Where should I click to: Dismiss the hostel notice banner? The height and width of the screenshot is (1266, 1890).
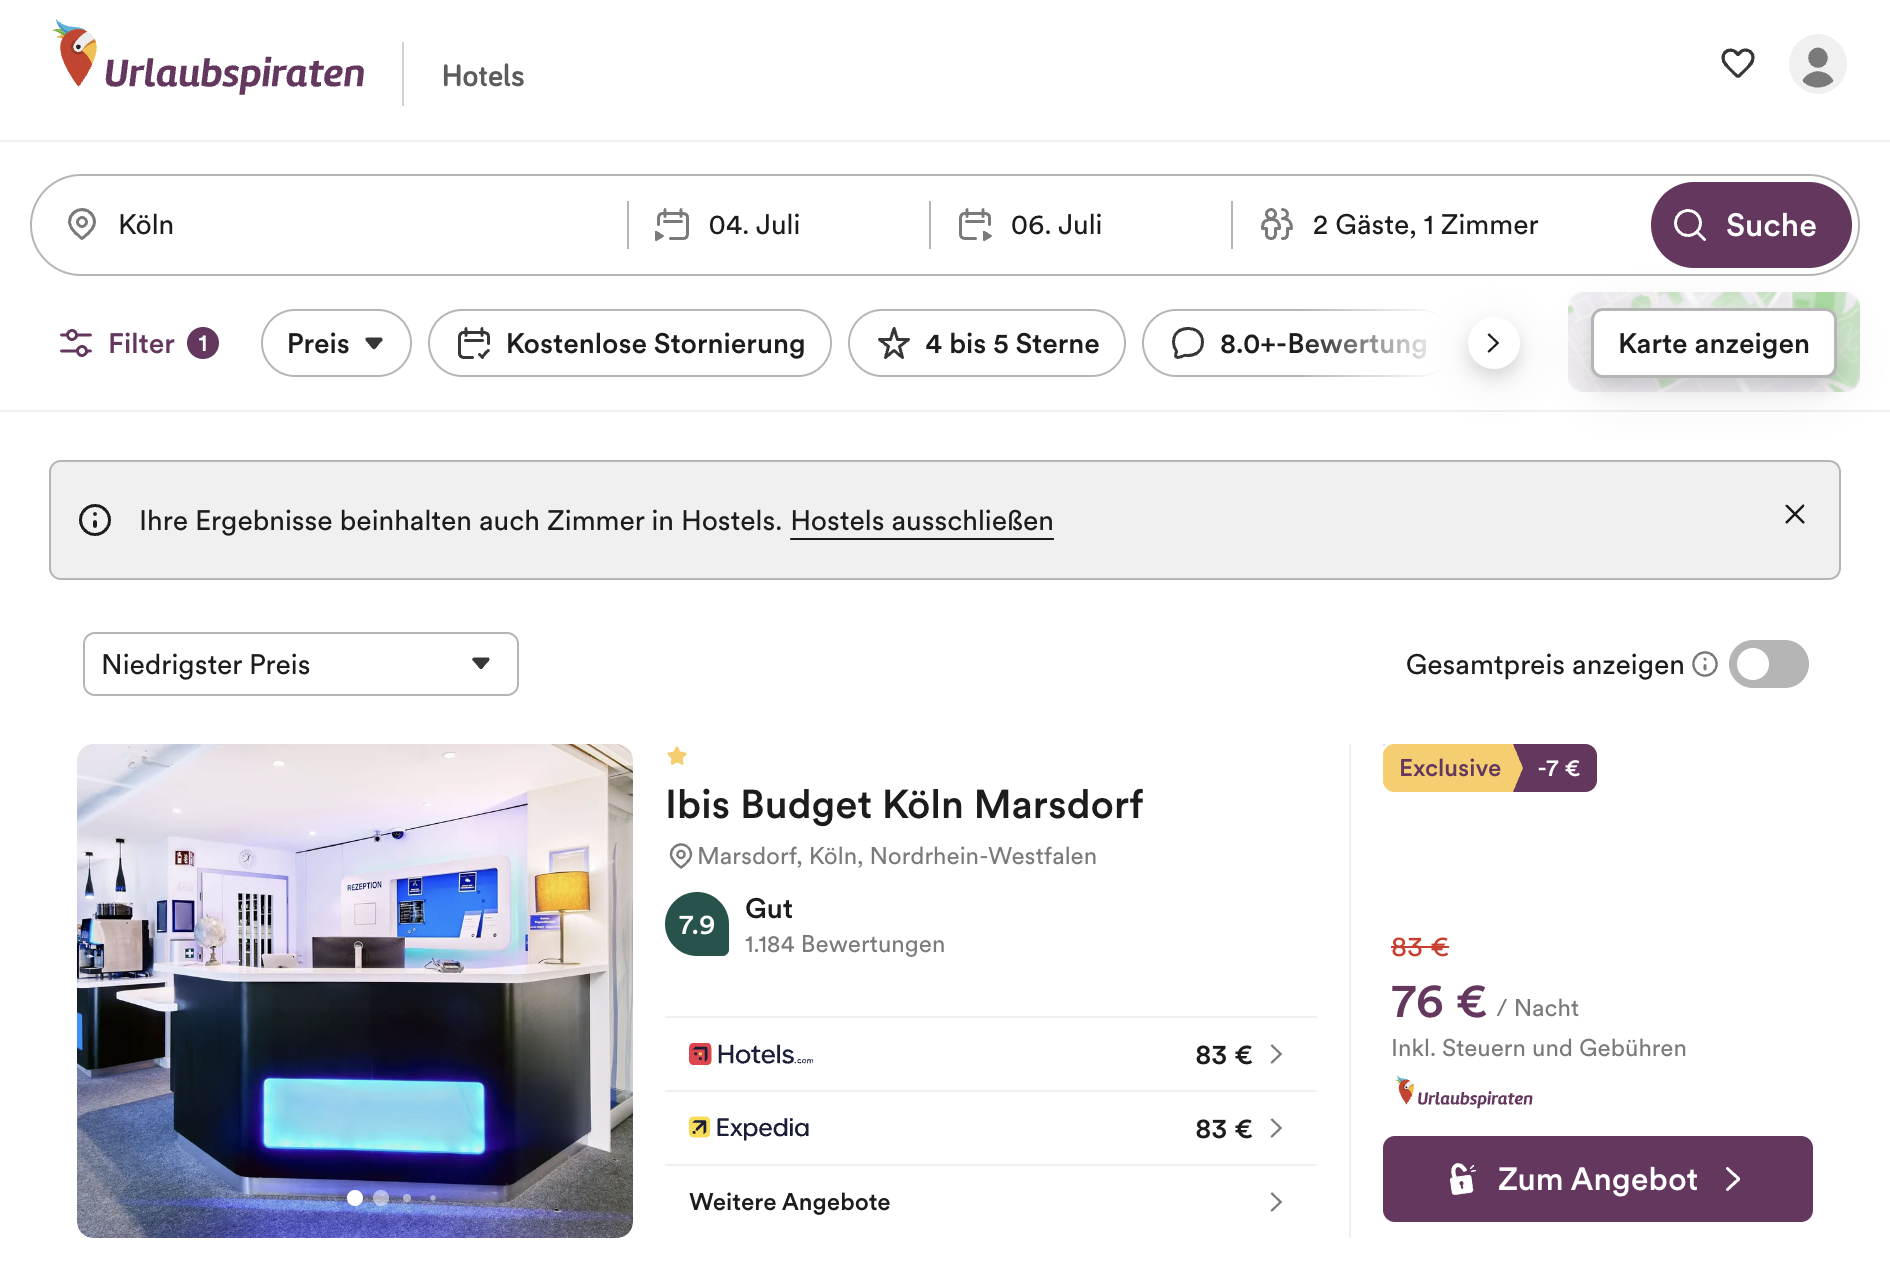pyautogui.click(x=1795, y=514)
